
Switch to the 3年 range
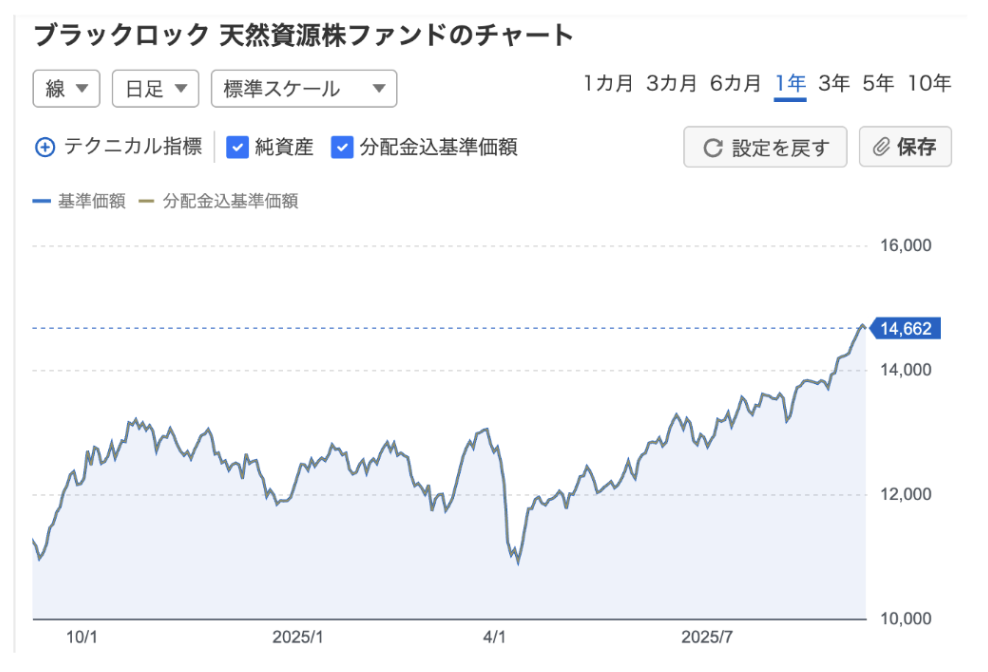(834, 83)
